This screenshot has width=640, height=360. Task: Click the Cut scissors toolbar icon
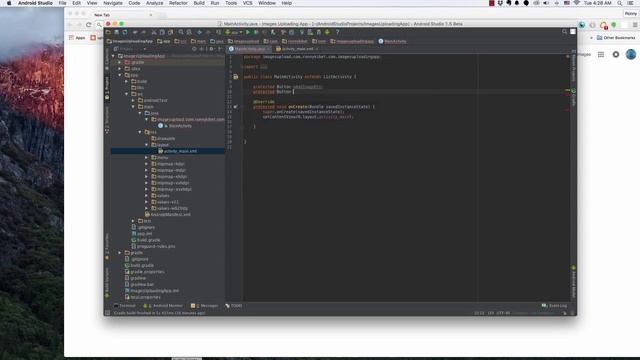(154, 32)
